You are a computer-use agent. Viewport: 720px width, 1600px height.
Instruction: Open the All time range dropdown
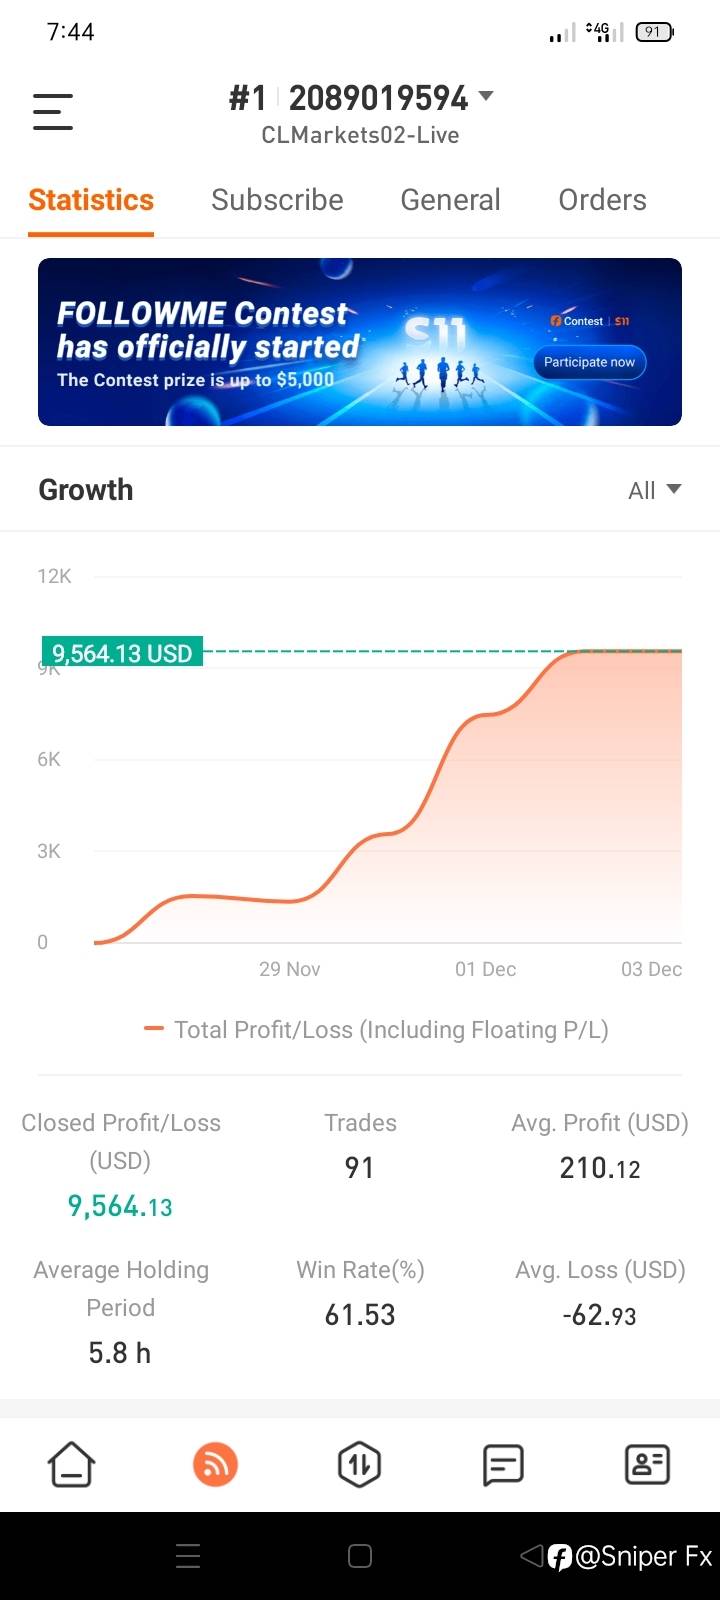click(654, 490)
